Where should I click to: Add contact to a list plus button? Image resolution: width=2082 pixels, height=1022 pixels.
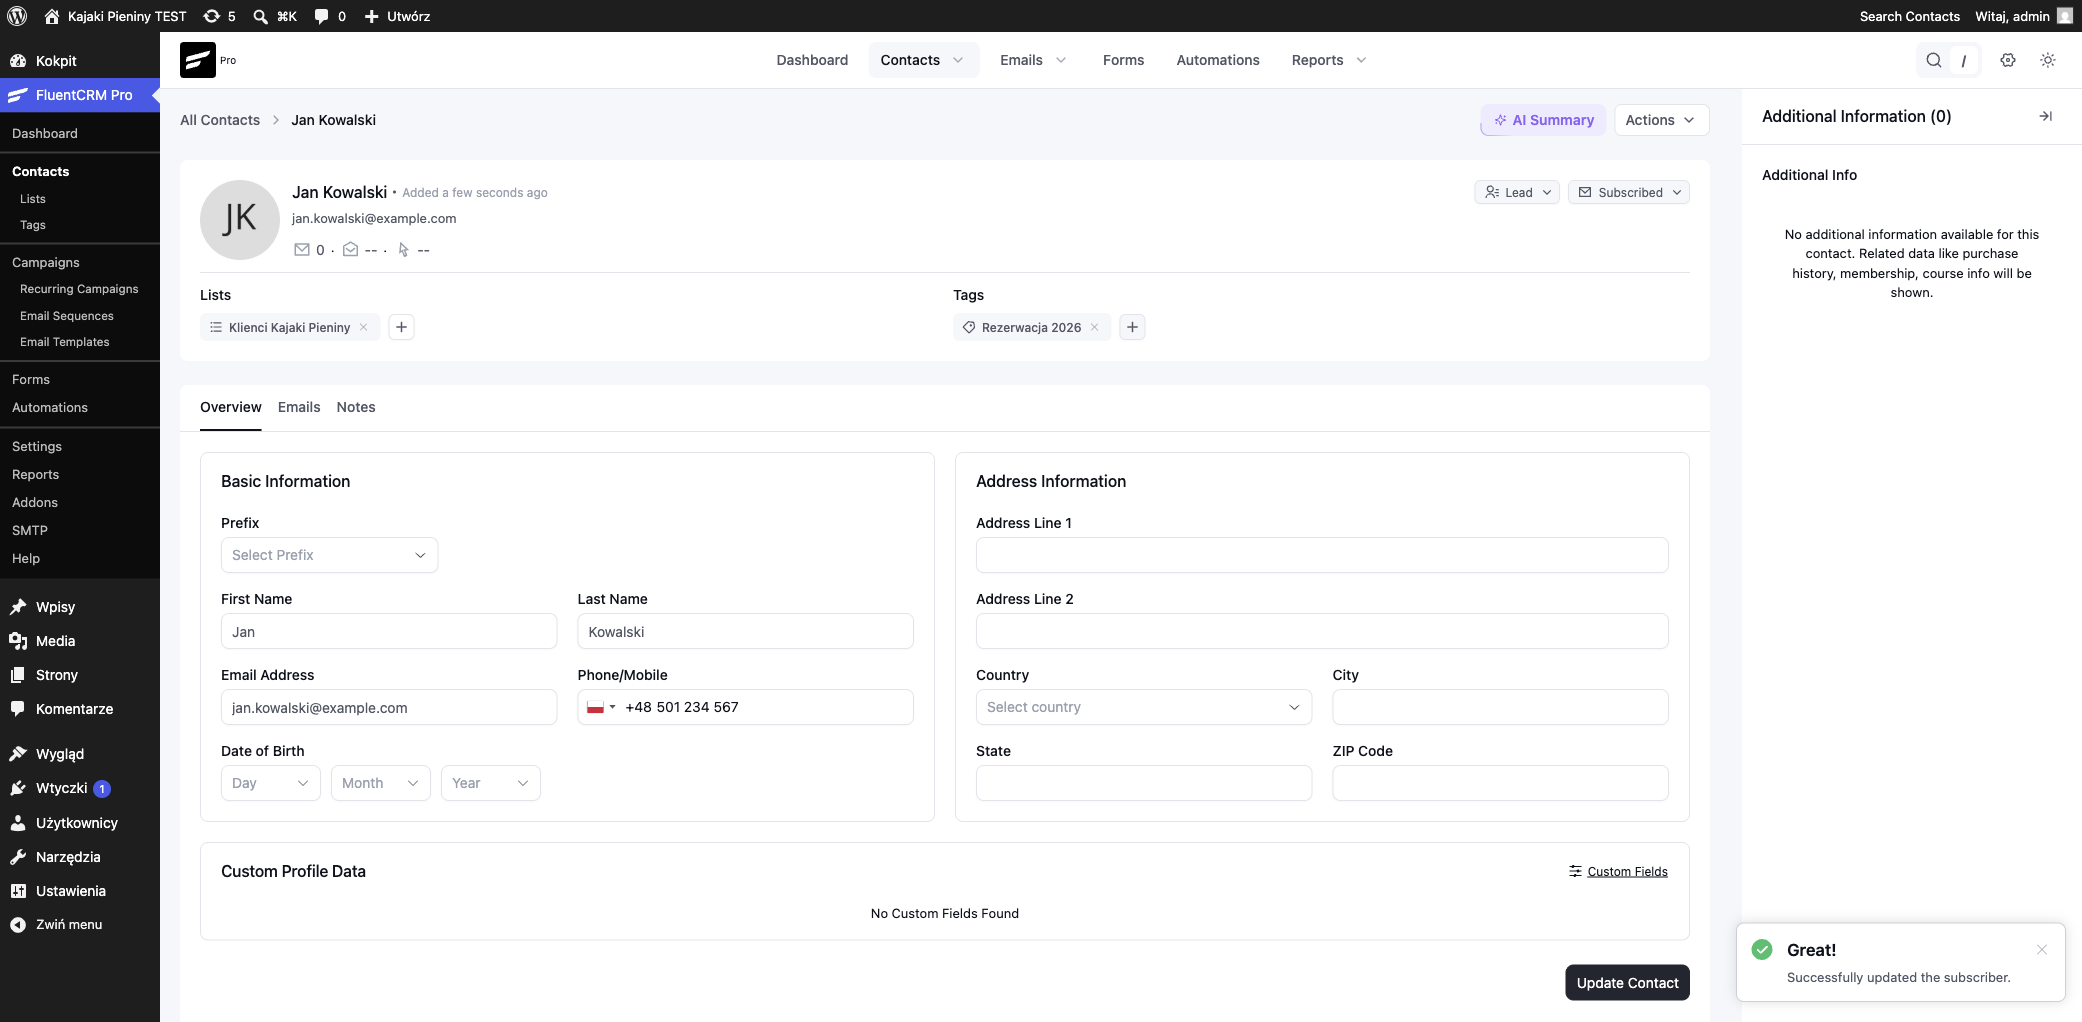coord(401,327)
